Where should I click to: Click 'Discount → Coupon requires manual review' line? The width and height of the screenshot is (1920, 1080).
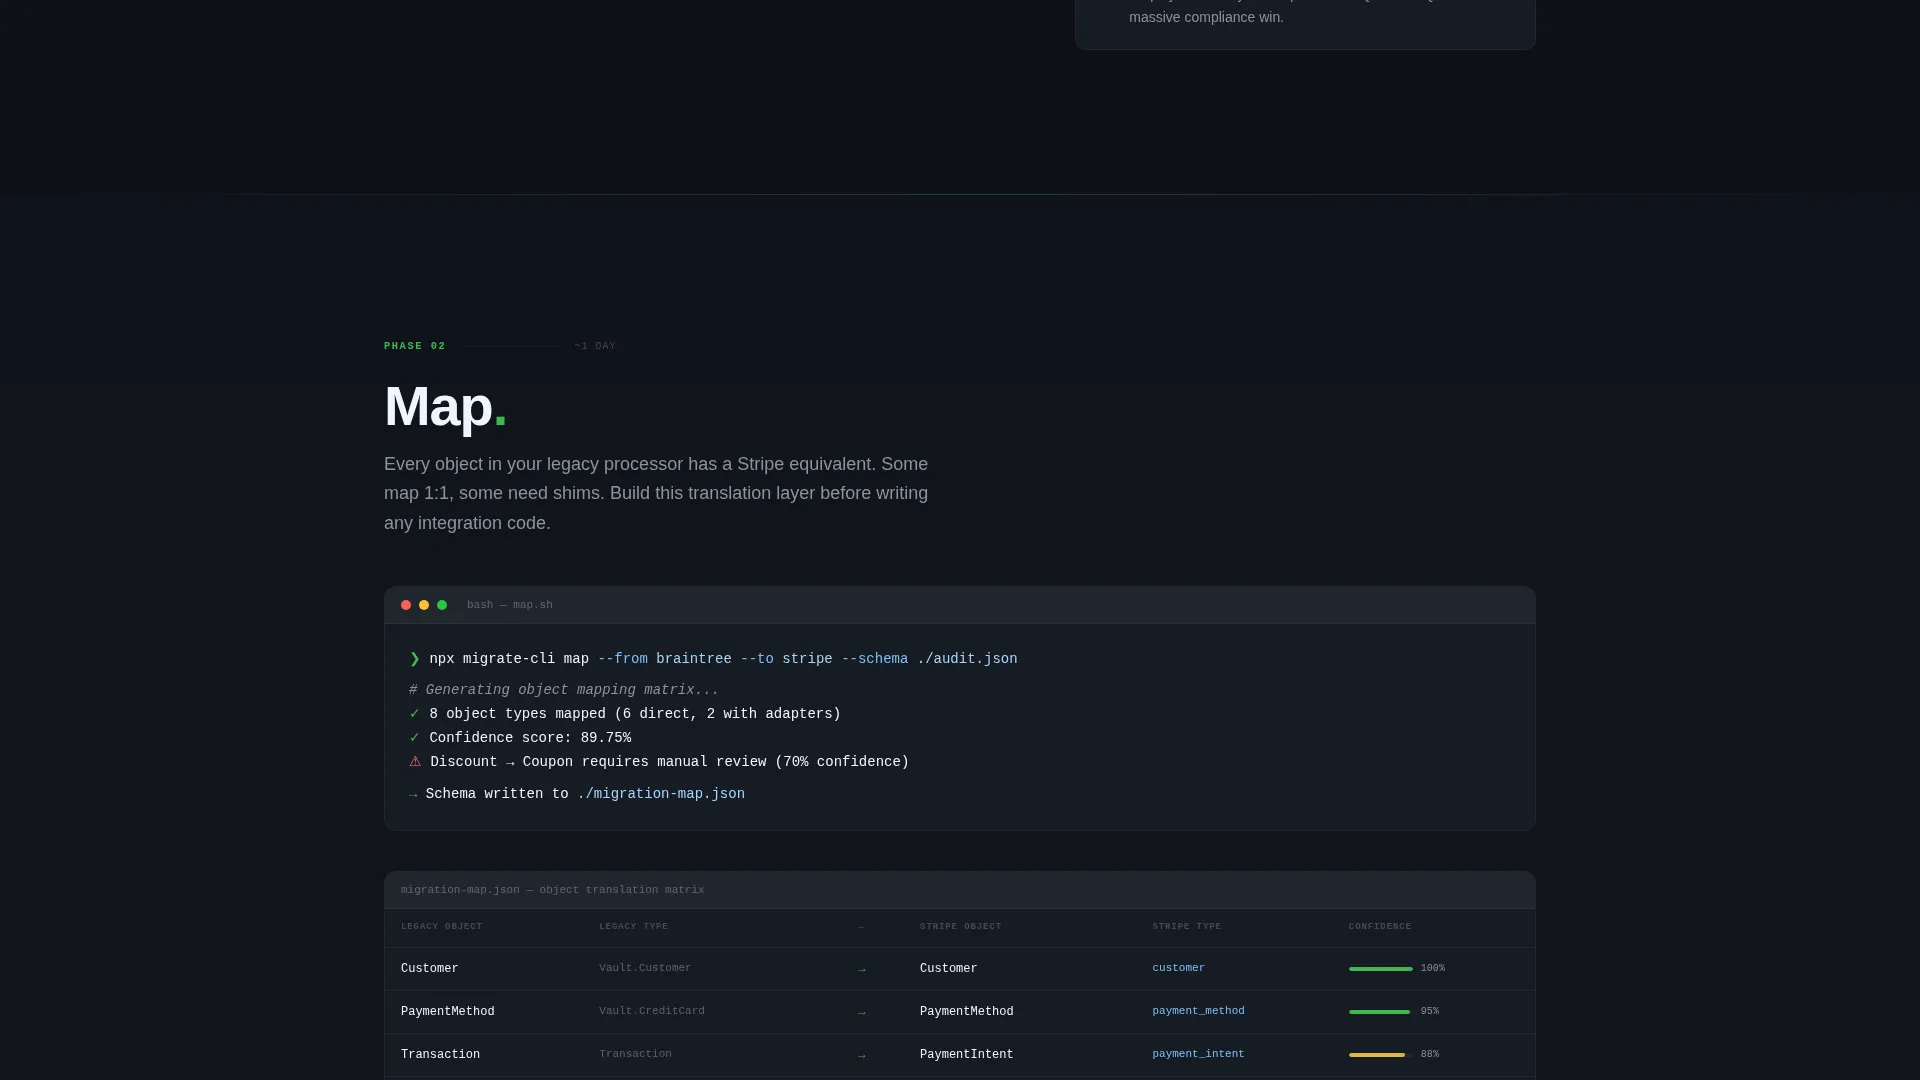click(x=669, y=762)
